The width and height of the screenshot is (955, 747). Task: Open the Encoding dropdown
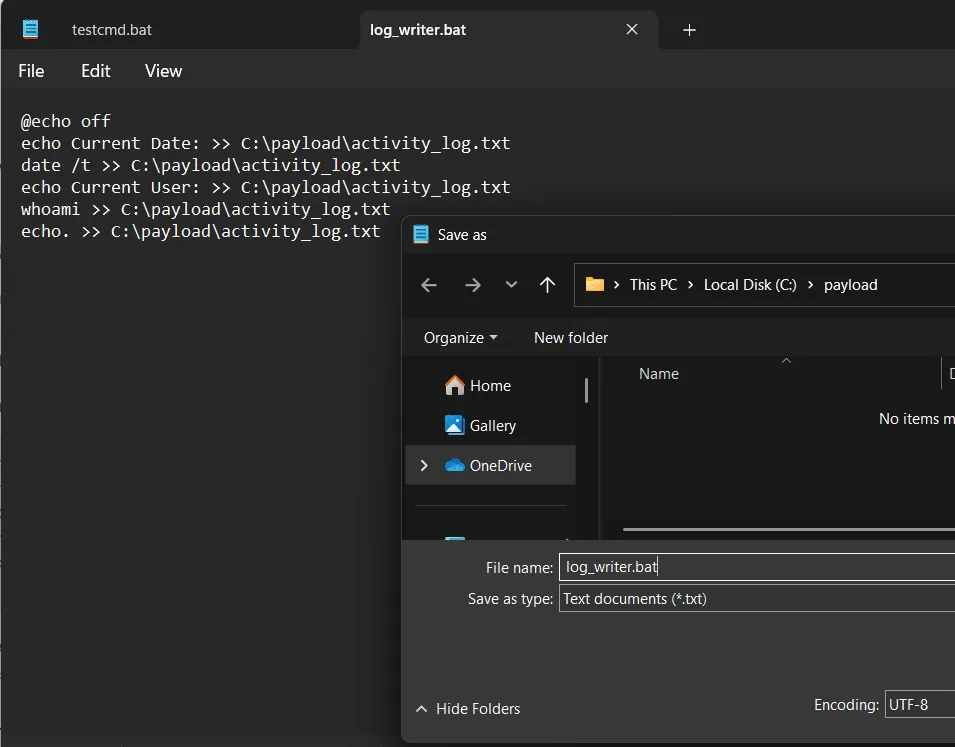[x=918, y=704]
